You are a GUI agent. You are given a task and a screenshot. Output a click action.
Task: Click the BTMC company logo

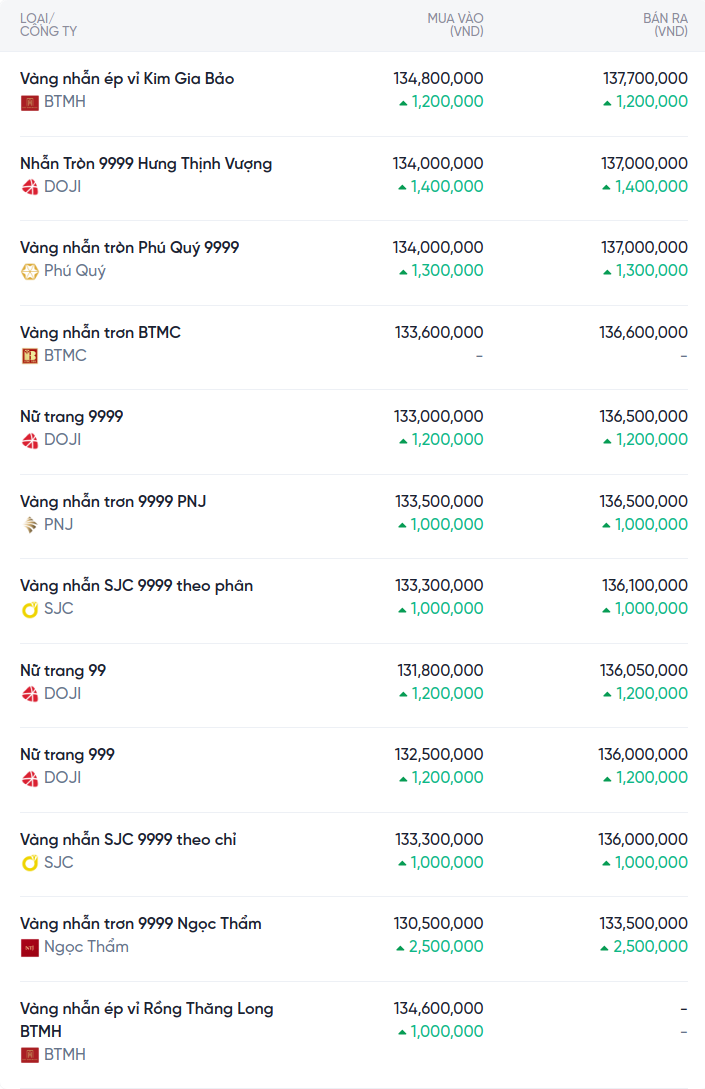30,356
